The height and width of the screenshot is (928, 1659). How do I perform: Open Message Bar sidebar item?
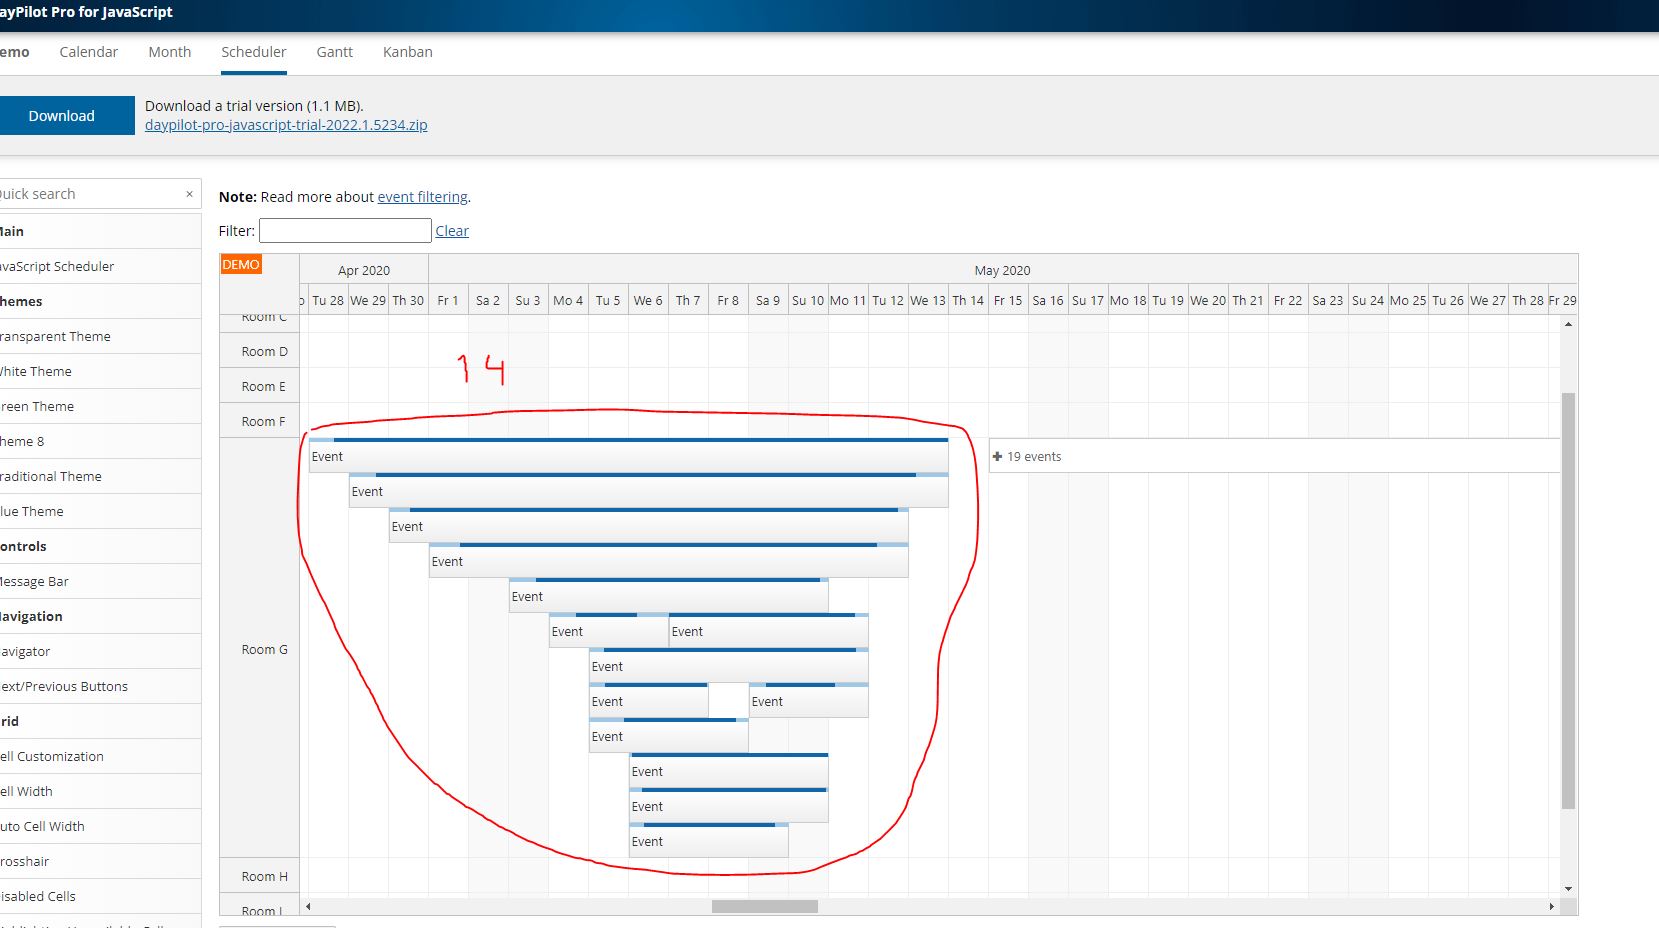(x=100, y=581)
